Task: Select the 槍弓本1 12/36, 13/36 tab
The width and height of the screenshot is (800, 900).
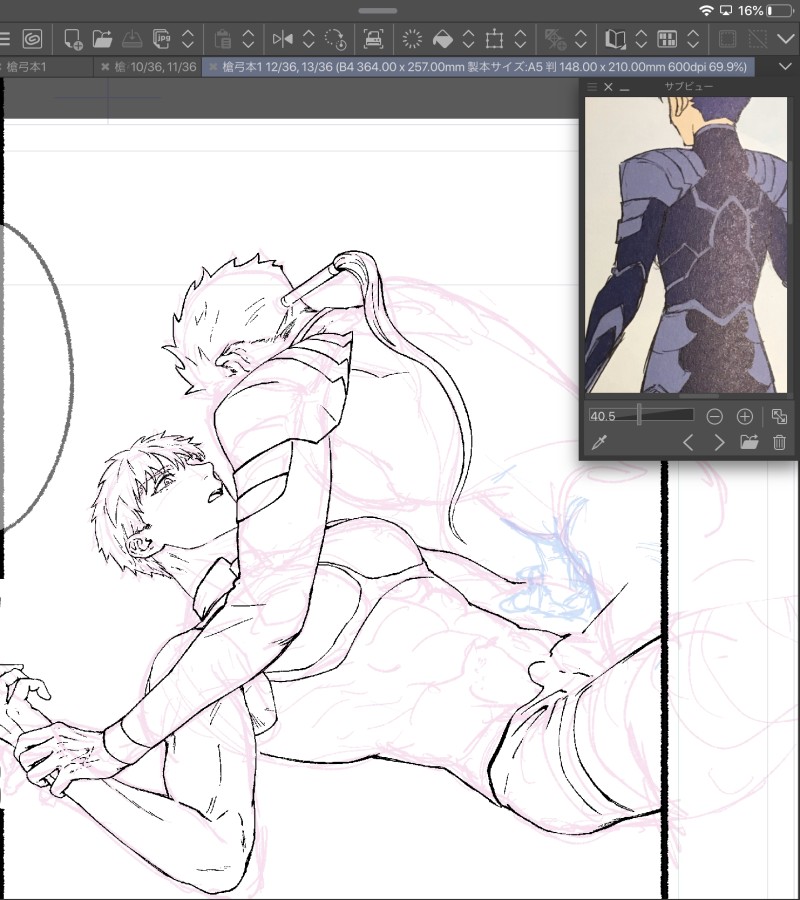Action: [478, 67]
